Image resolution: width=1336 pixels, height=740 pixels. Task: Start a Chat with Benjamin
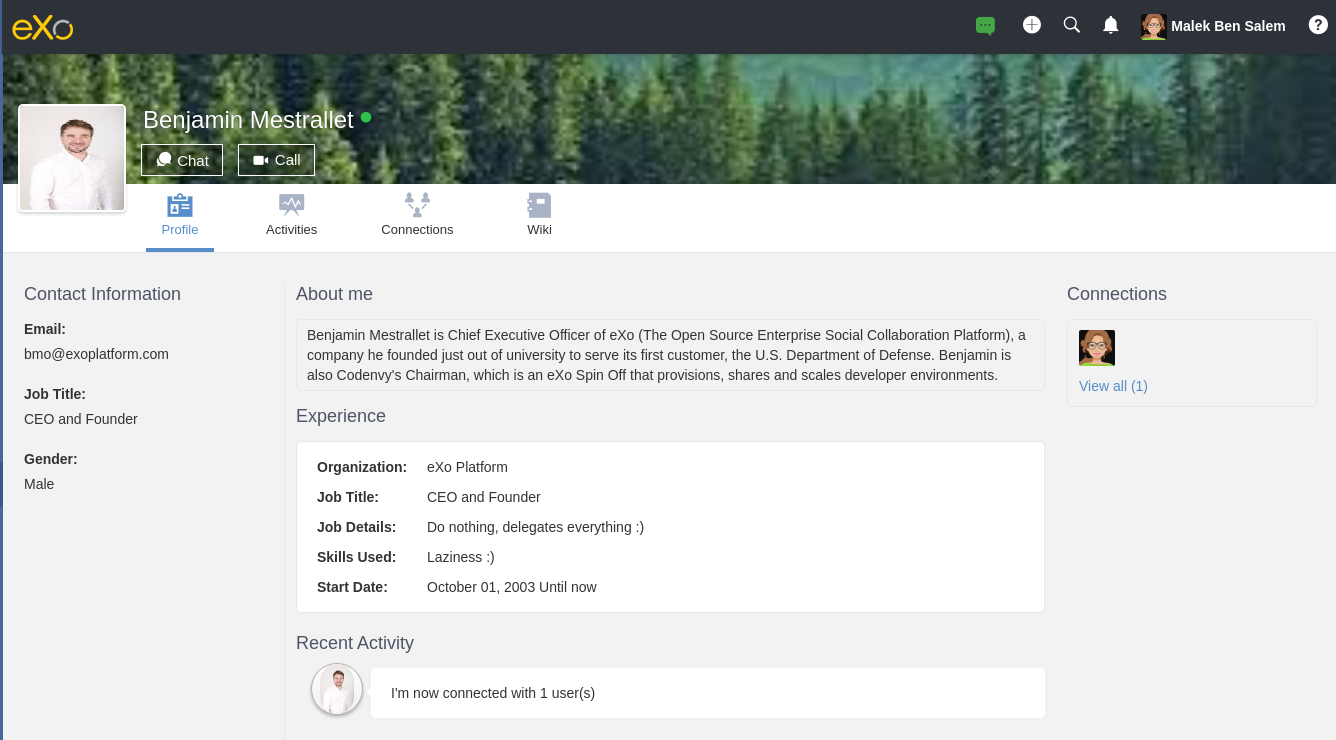pyautogui.click(x=182, y=160)
